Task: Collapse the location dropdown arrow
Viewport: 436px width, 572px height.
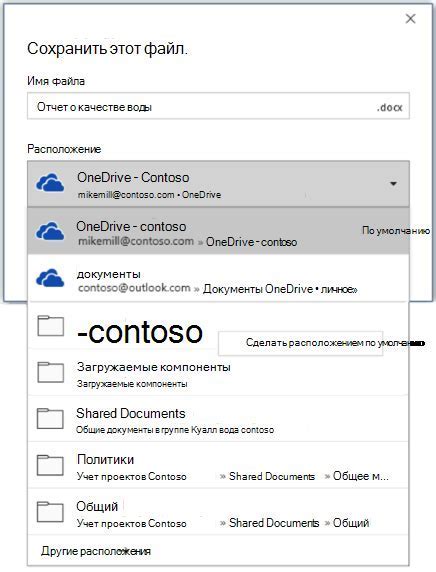Action: [393, 183]
